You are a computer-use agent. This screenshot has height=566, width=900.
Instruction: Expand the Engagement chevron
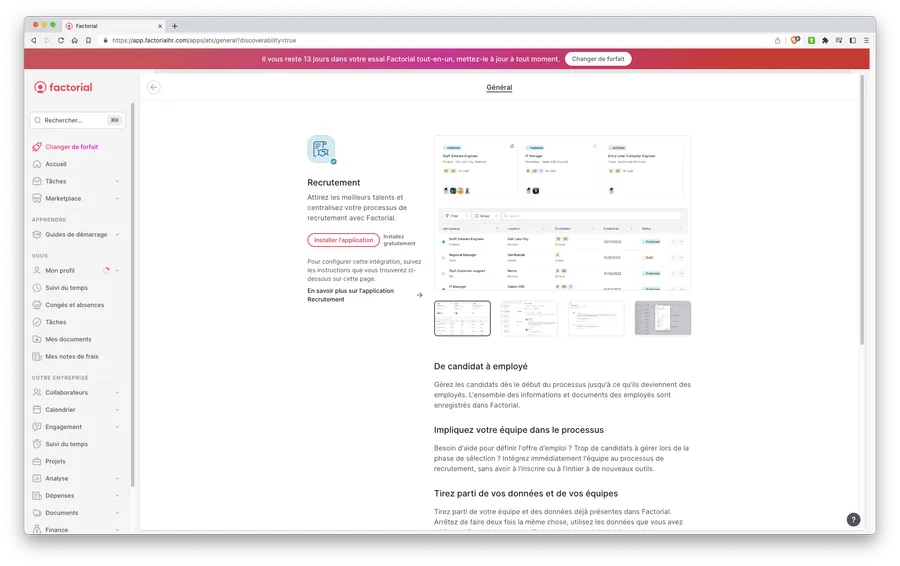coord(117,427)
